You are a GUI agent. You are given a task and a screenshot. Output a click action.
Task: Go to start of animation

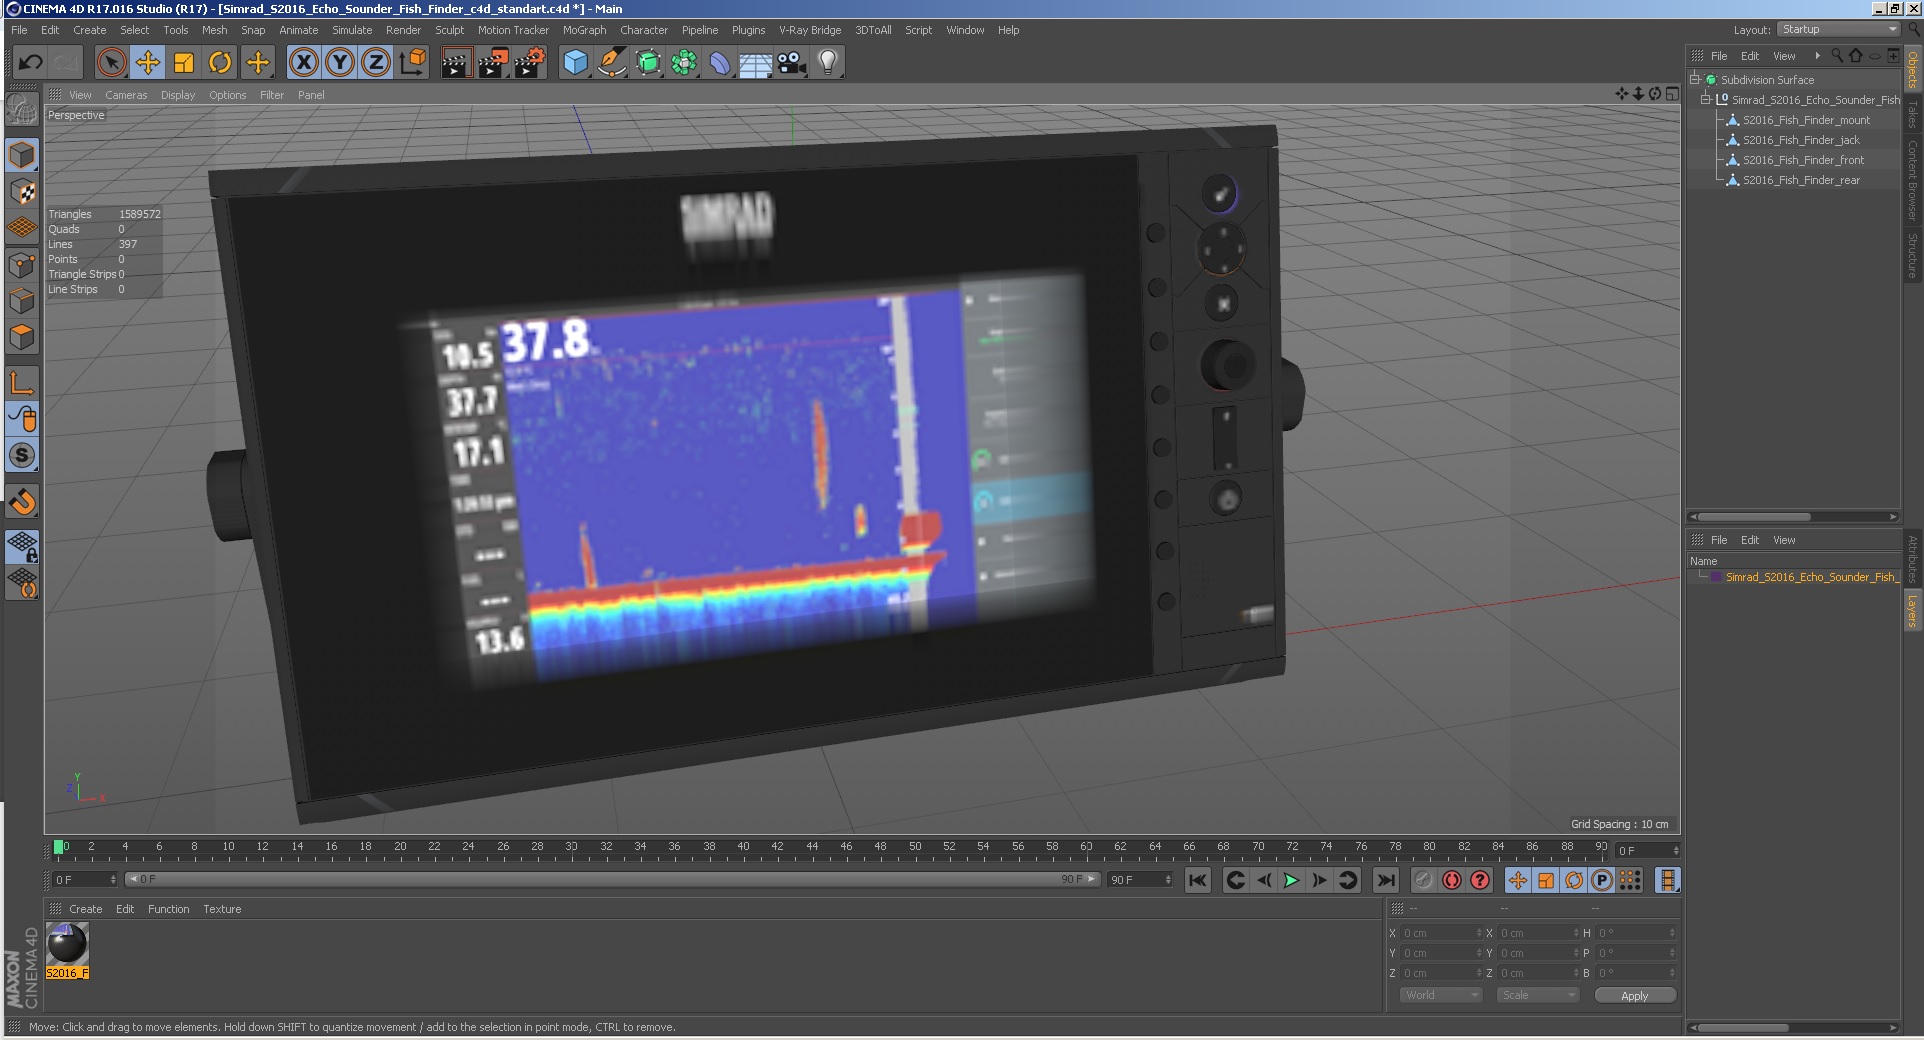(1197, 880)
